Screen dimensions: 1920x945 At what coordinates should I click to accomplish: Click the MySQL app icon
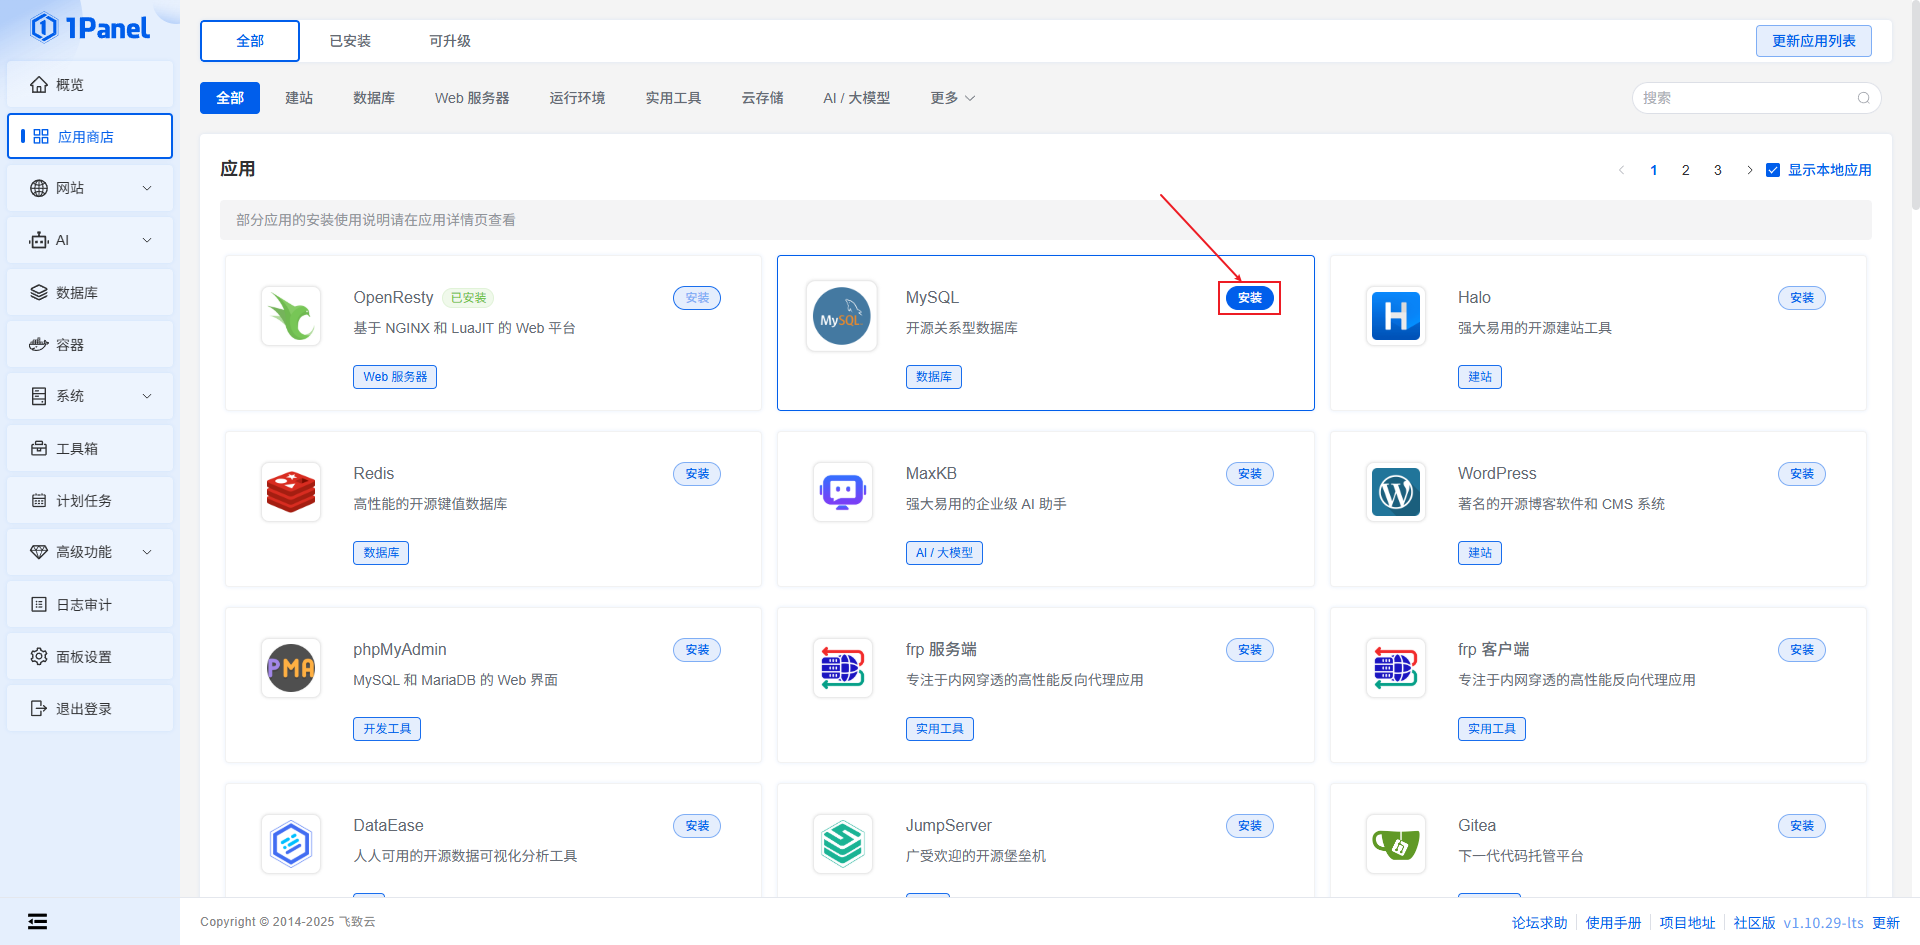pyautogui.click(x=842, y=316)
